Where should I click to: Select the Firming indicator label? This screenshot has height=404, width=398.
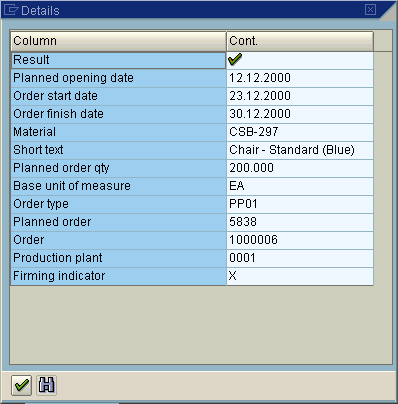118,276
